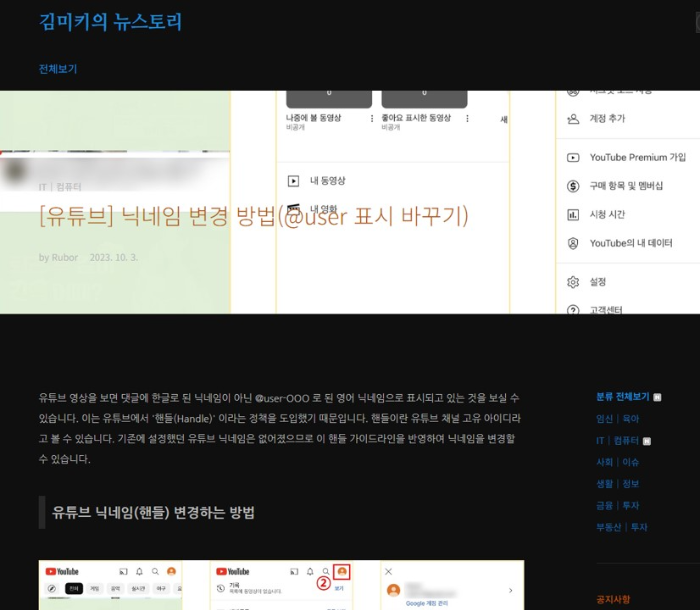Click the 시청 시간 label in the cover image

tap(607, 214)
